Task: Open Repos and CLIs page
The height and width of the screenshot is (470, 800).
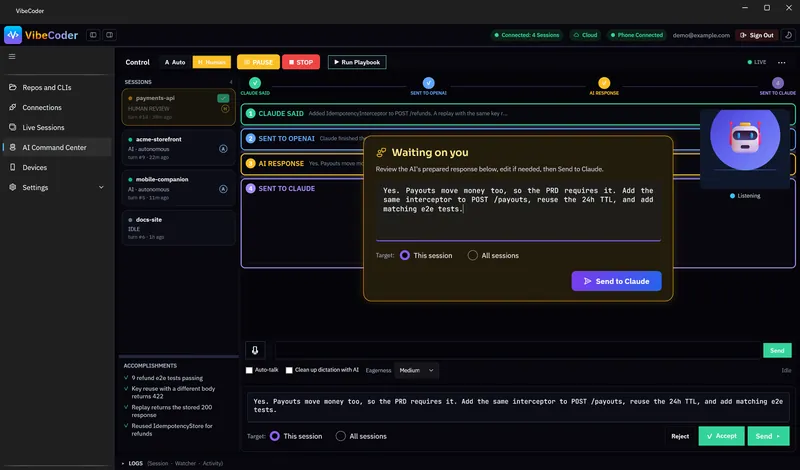Action: [x=57, y=87]
